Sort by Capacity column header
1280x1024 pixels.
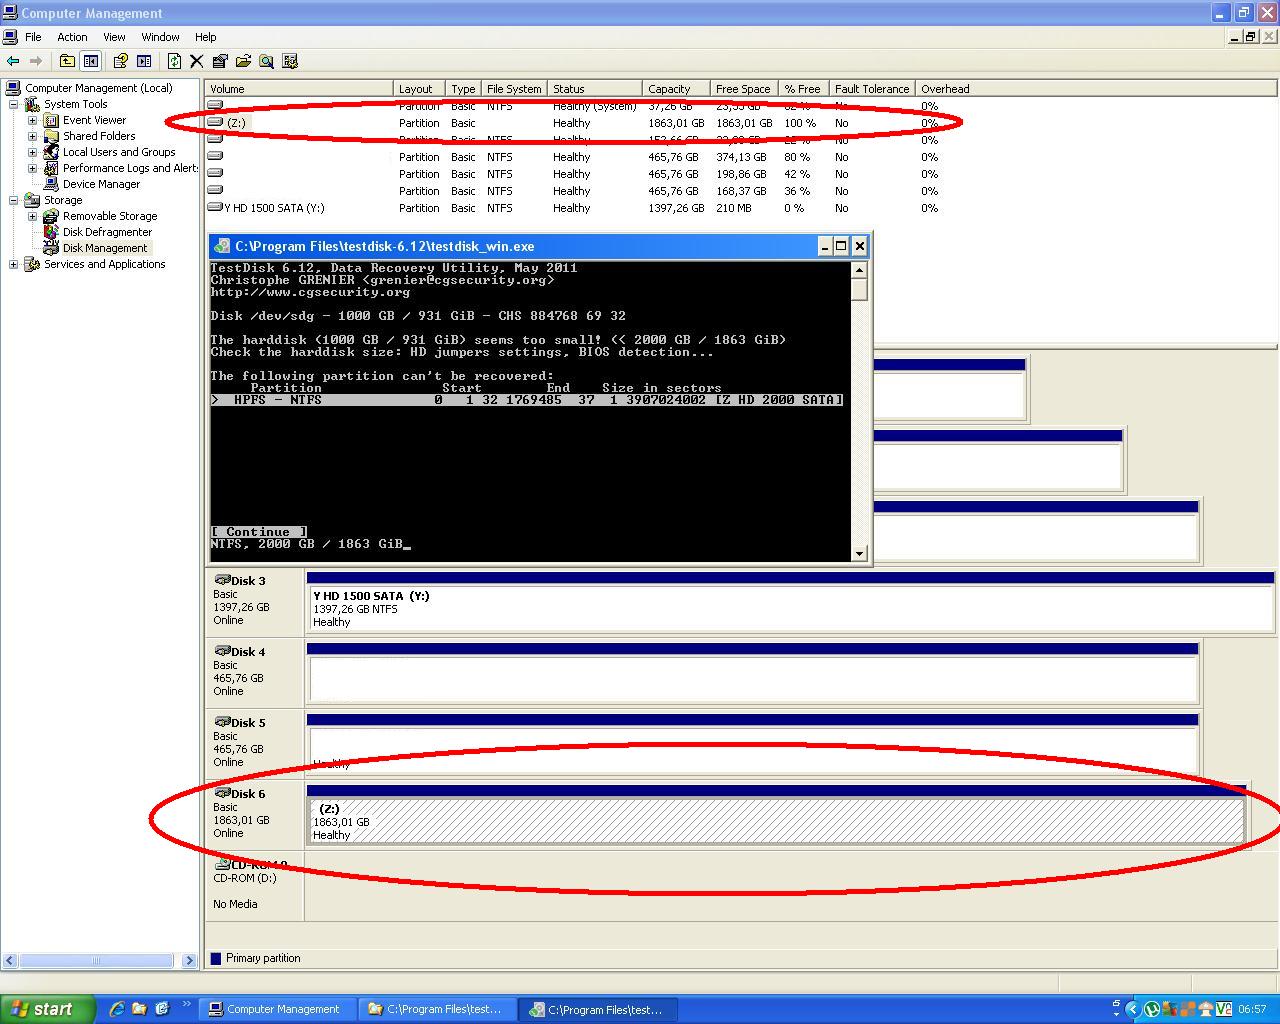pos(676,89)
